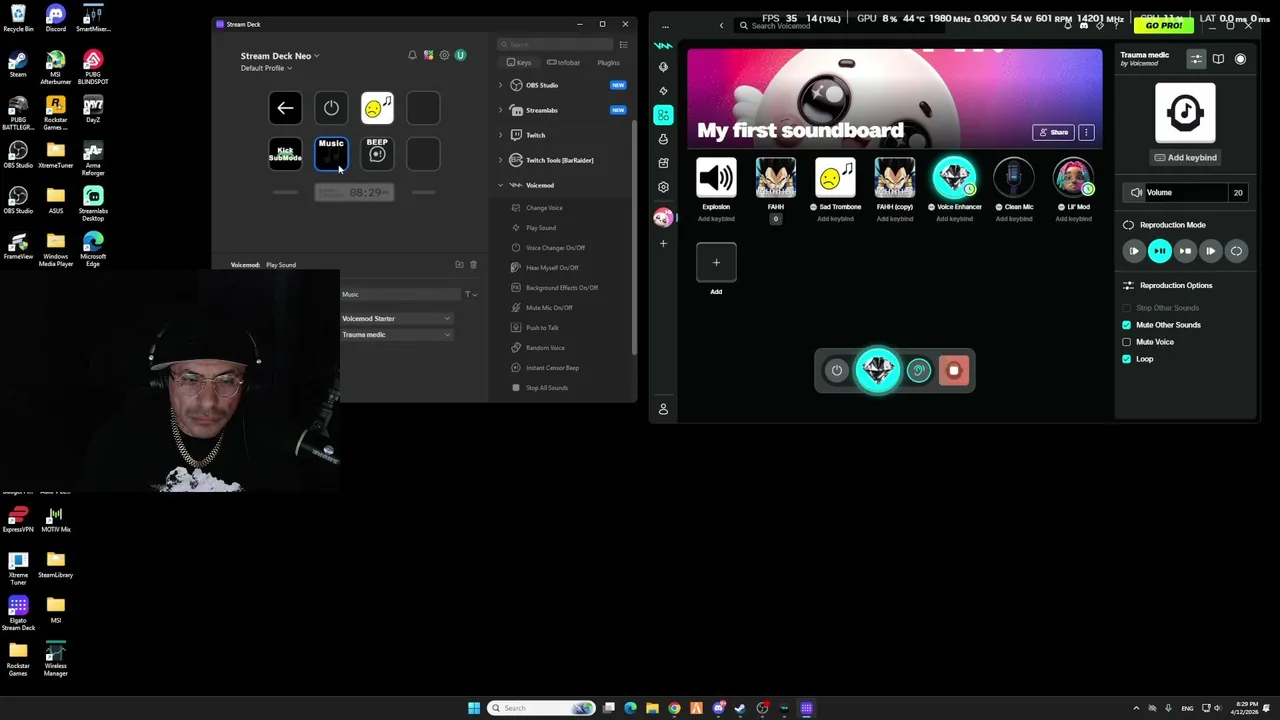The width and height of the screenshot is (1280, 720).
Task: Open the Trauma medic sound dropdown
Action: [x=397, y=335]
